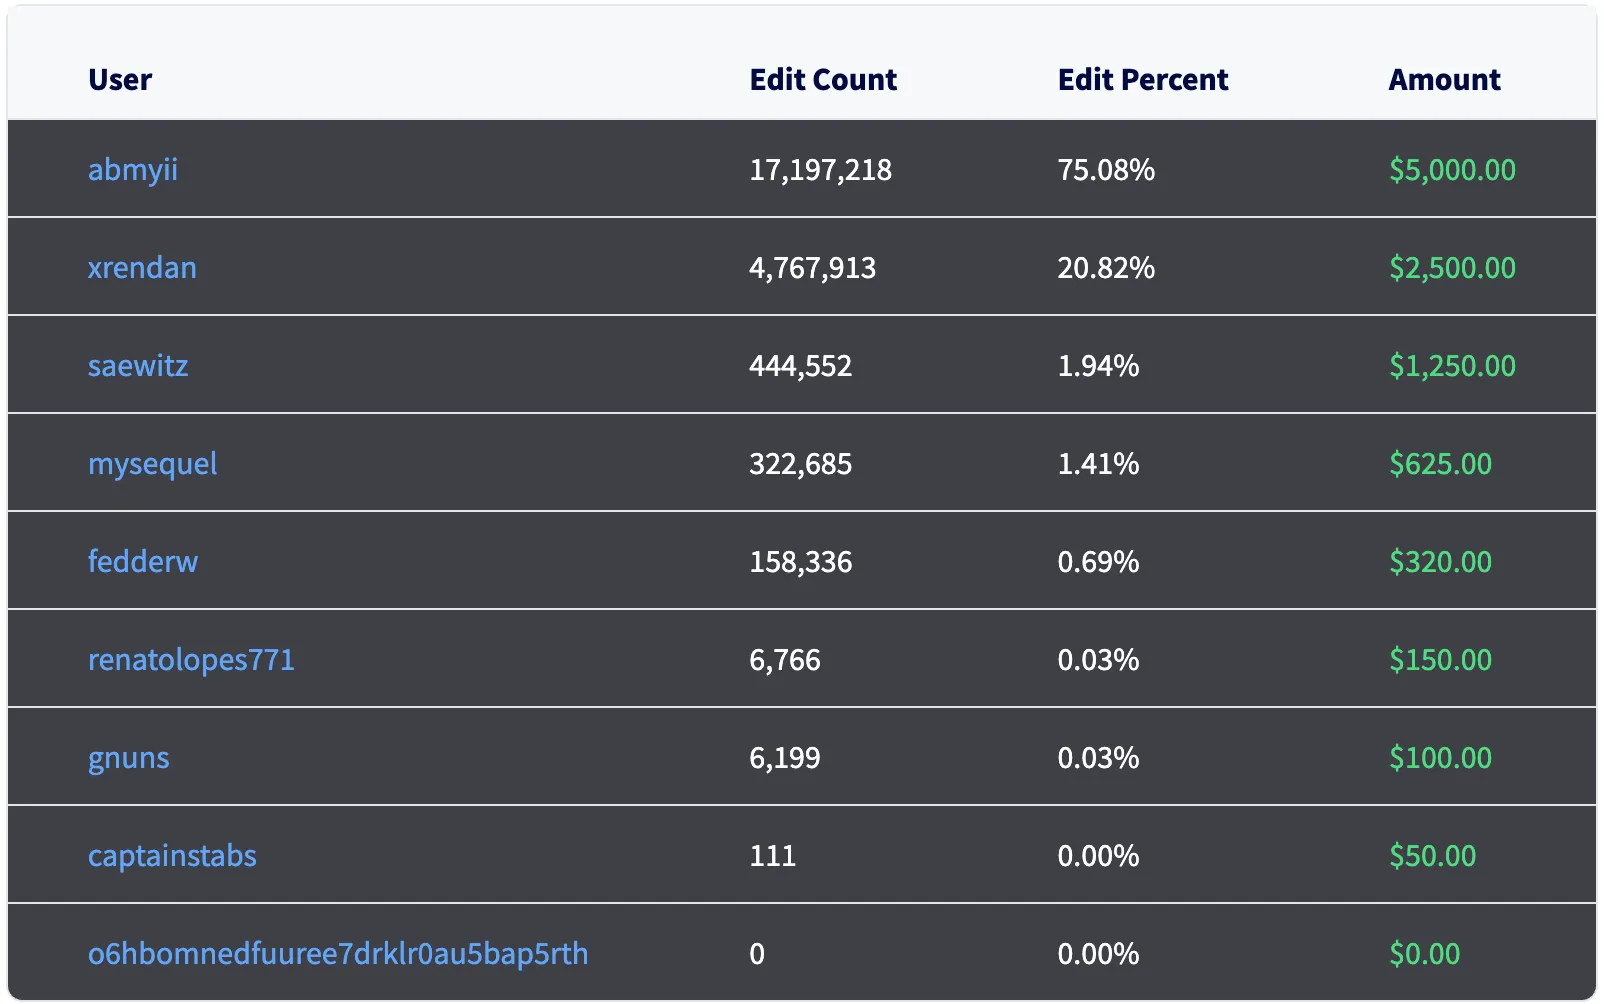Viewport: 1604px width, 1004px height.
Task: Open the abmyii user profile link
Action: point(132,170)
